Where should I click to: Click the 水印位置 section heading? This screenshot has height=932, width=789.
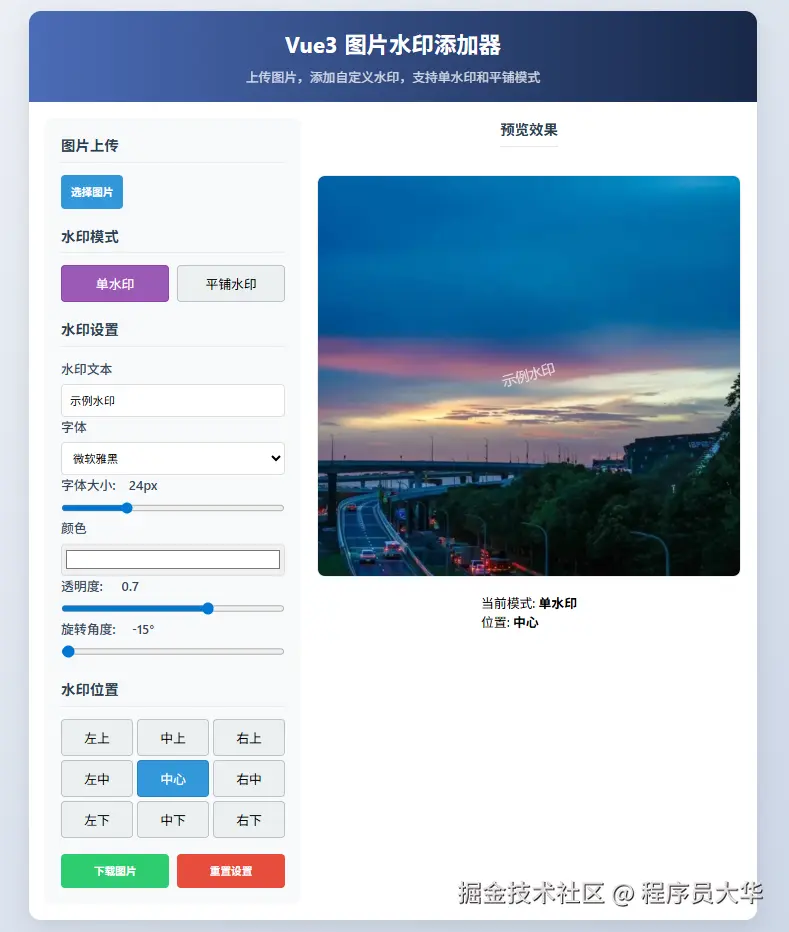pos(90,689)
